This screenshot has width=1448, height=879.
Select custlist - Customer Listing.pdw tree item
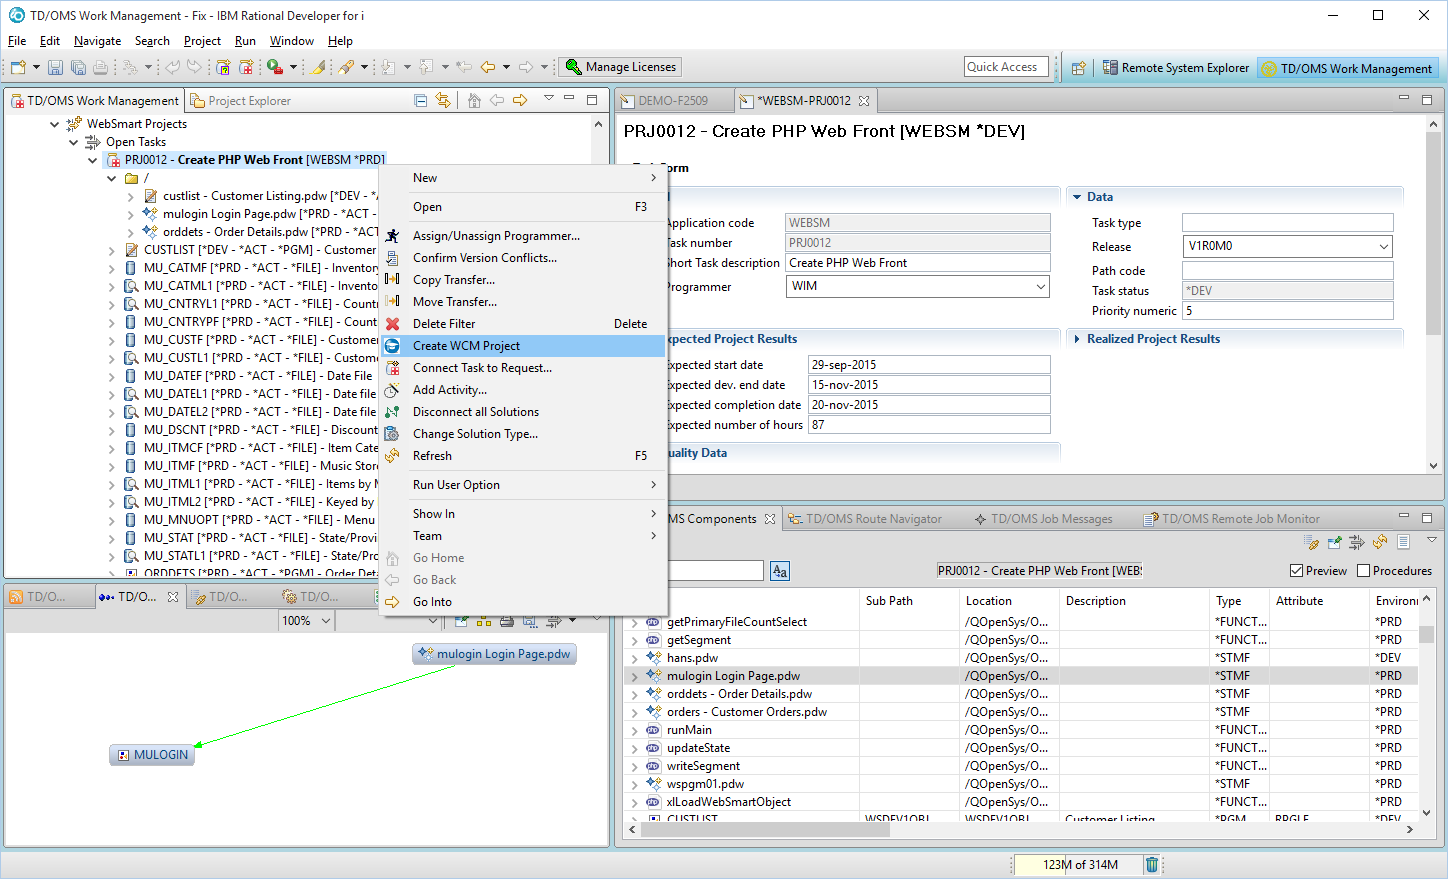tap(262, 196)
